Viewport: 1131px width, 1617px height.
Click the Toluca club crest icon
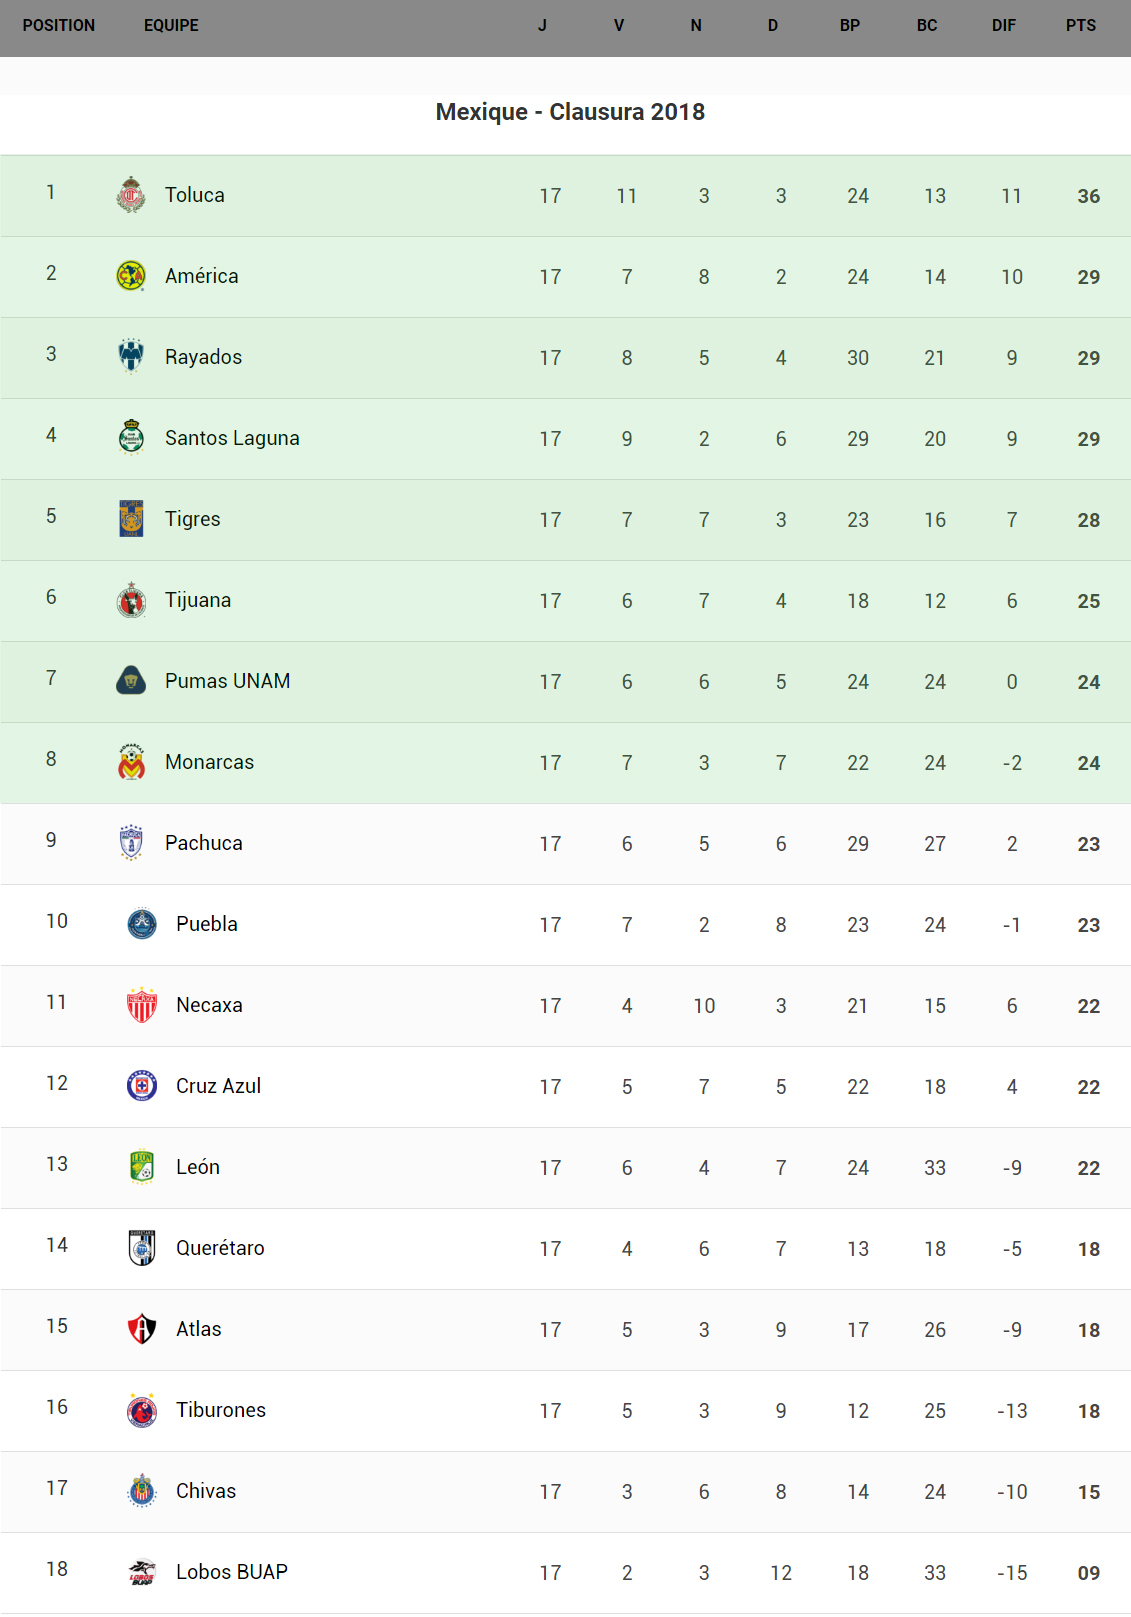tap(131, 195)
